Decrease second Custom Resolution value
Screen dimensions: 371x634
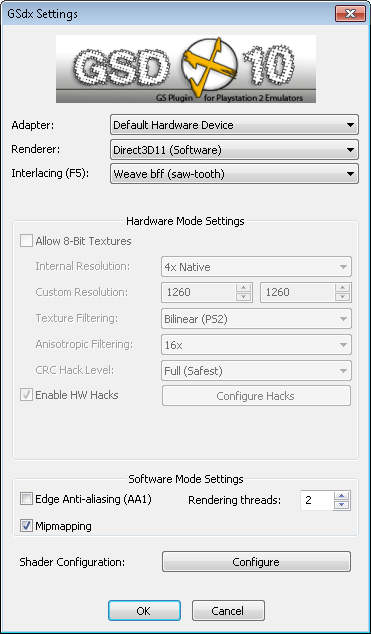tap(343, 297)
